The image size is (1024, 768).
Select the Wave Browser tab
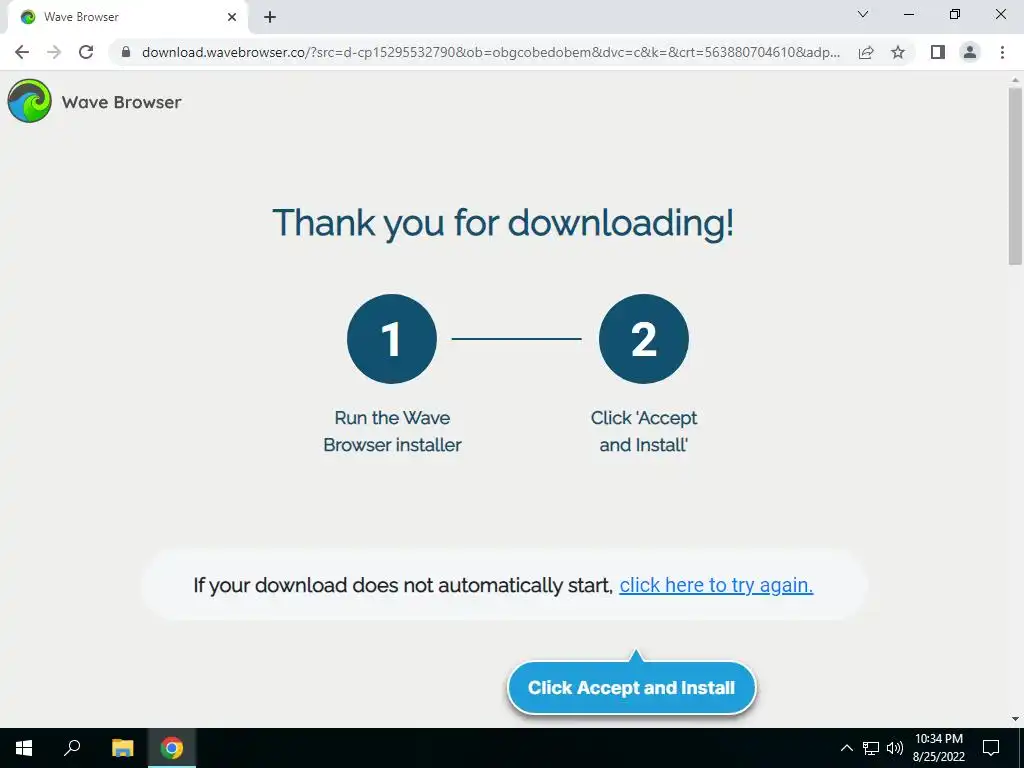click(127, 17)
